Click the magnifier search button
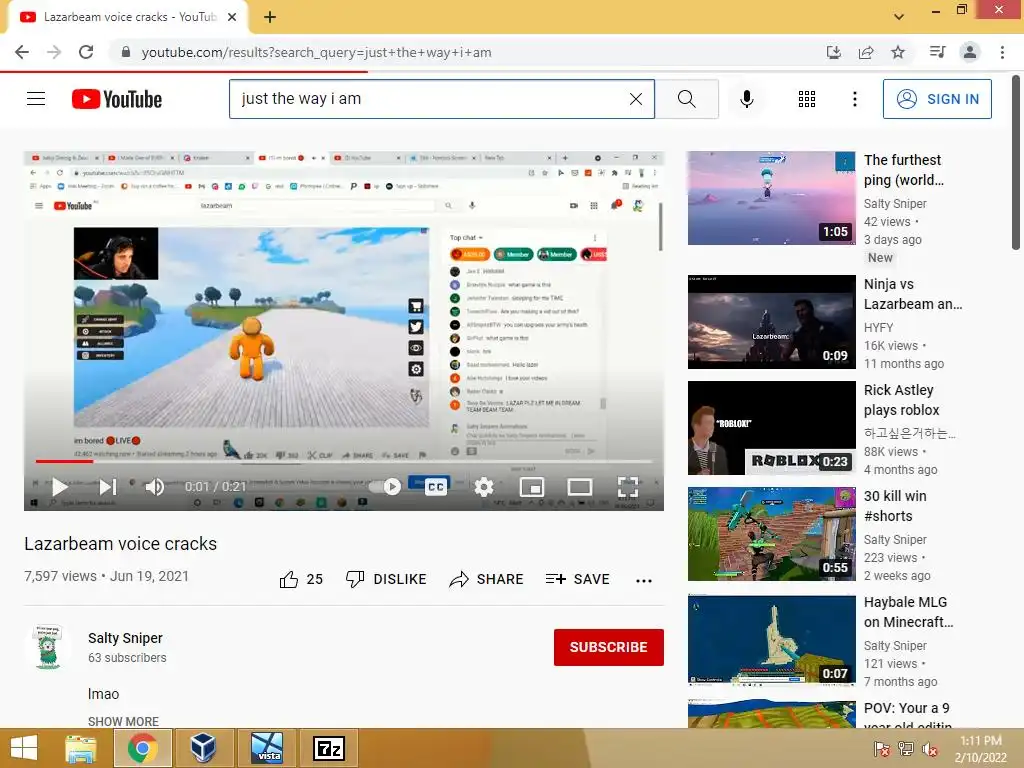1024x768 pixels. click(x=686, y=99)
